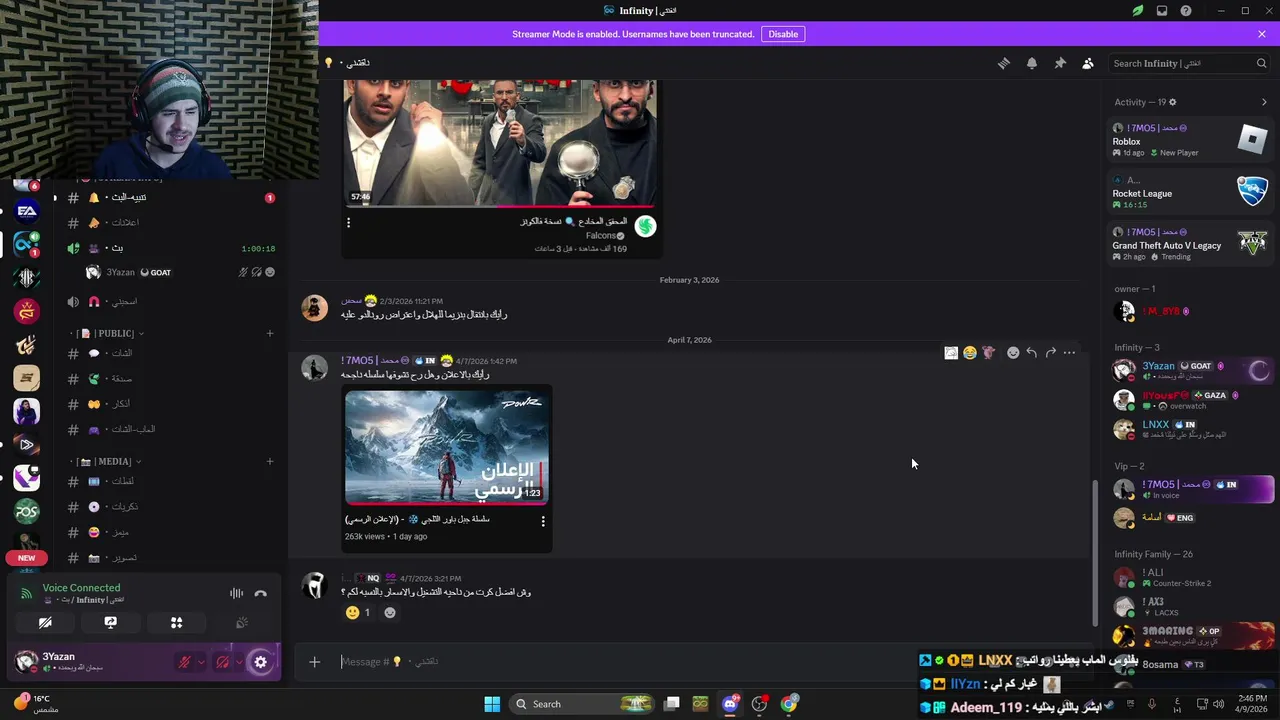Click the green leaf icon in title bar
Viewport: 1280px width, 720px height.
(1138, 11)
